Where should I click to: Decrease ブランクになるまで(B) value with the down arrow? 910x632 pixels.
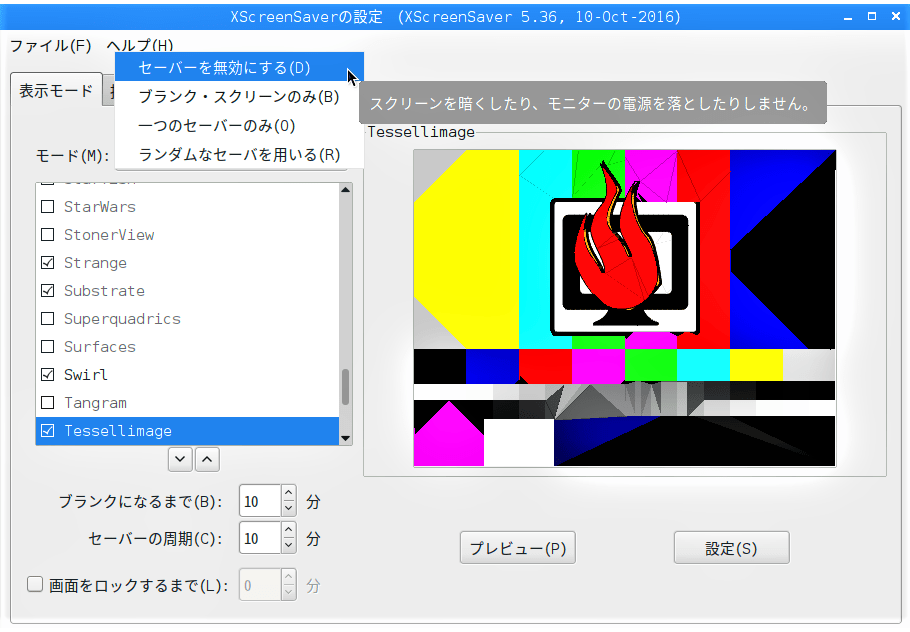coord(288,508)
